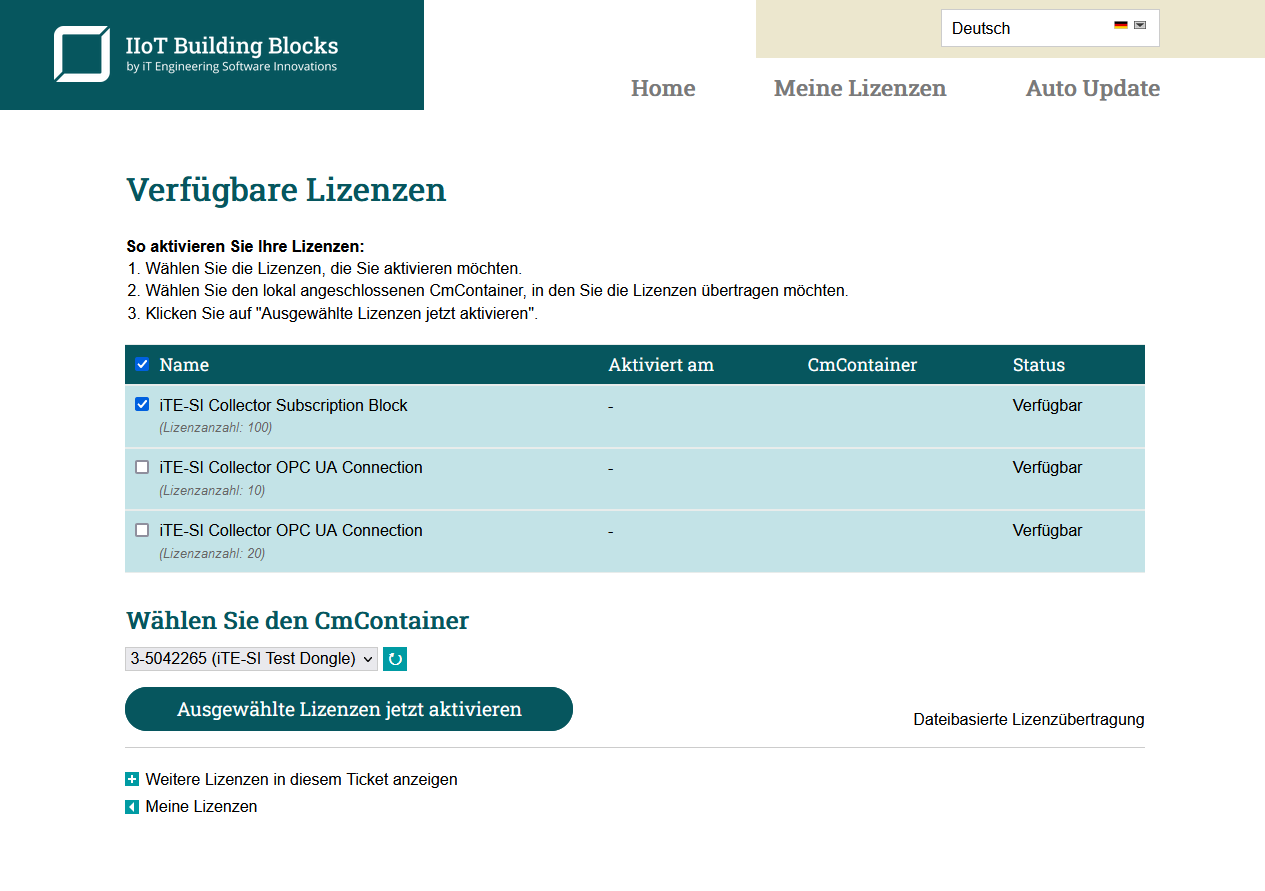Open the Deutsch language dropdown
The image size is (1265, 891).
tap(1049, 28)
